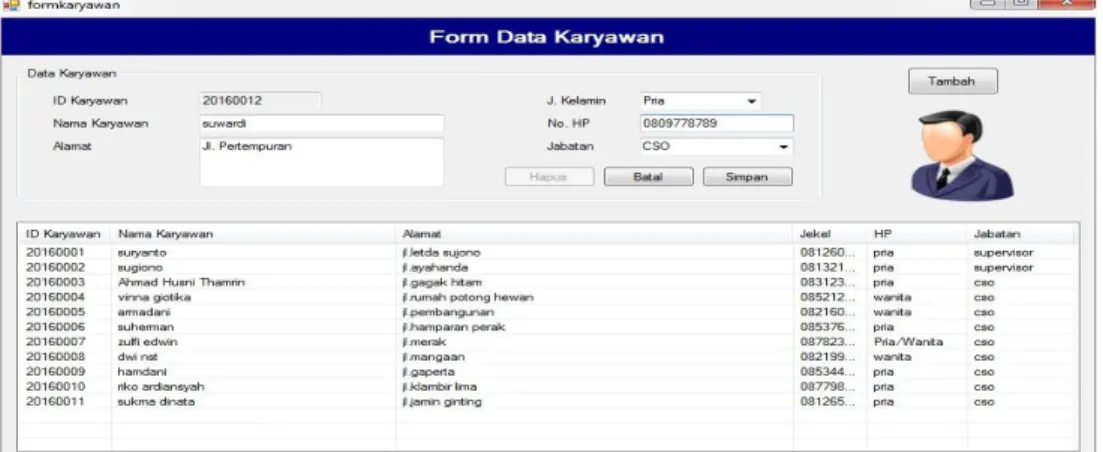Click address jl.gagak hitam
The height and width of the screenshot is (452, 1103).
click(x=442, y=283)
